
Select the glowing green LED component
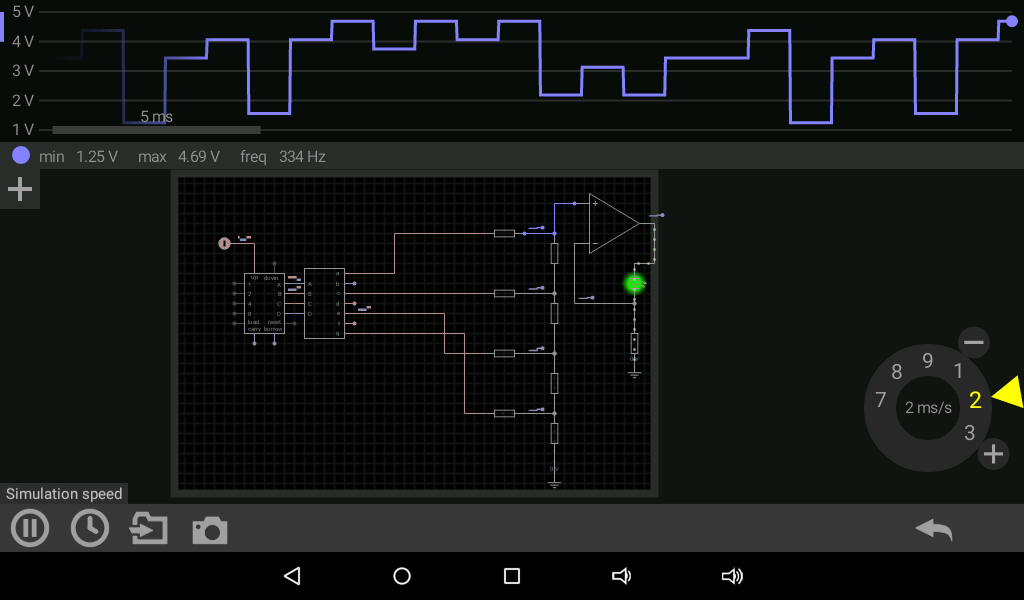click(x=634, y=283)
